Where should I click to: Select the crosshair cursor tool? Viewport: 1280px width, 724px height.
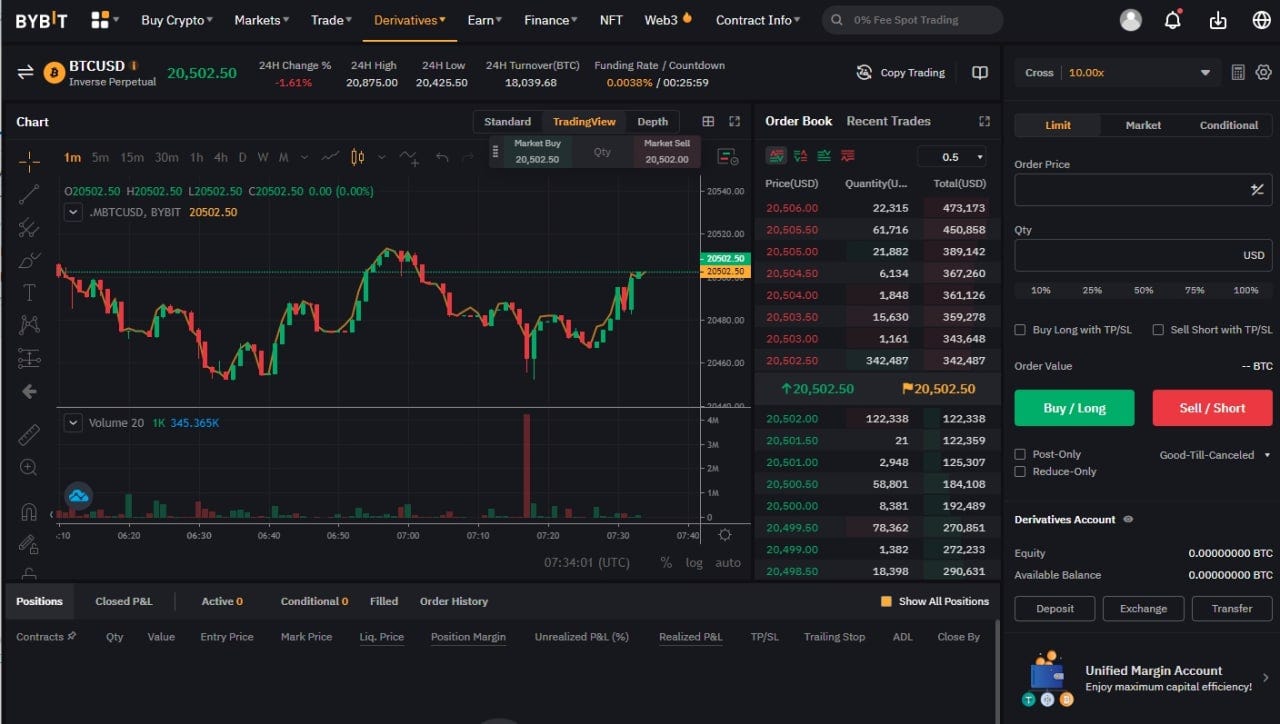[x=29, y=160]
